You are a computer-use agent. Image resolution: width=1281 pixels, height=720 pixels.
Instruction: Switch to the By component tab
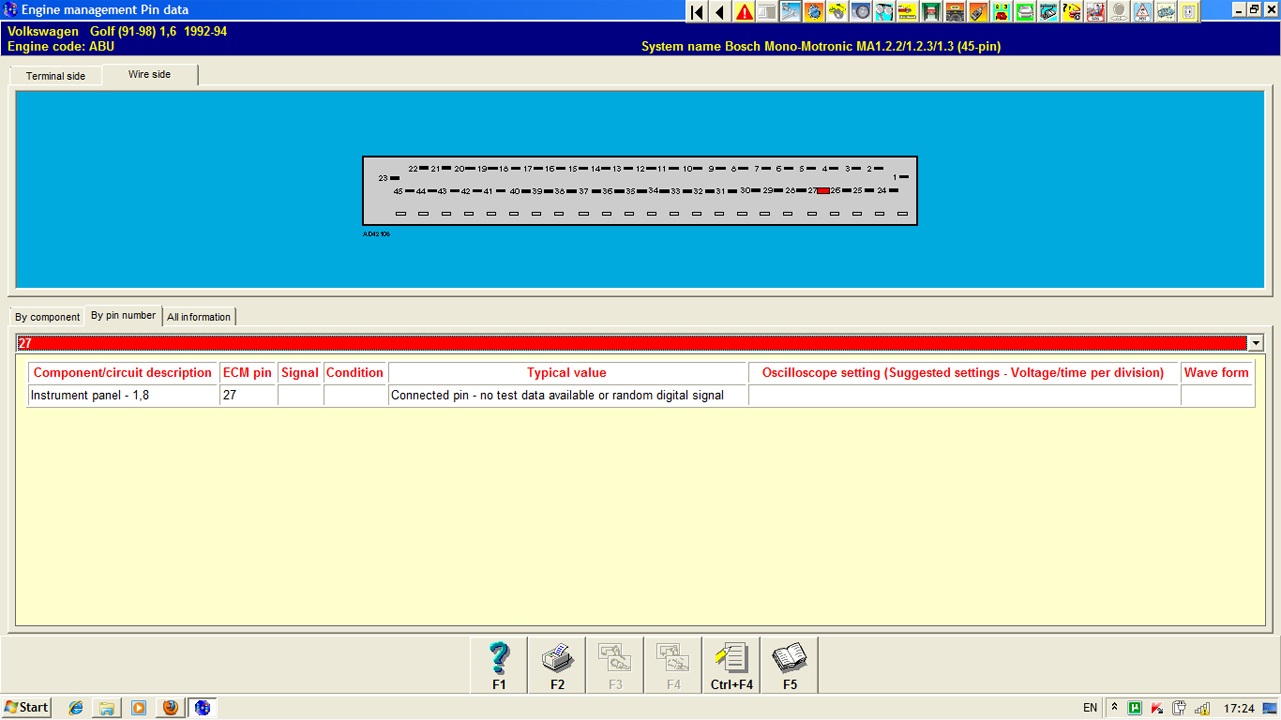[47, 317]
